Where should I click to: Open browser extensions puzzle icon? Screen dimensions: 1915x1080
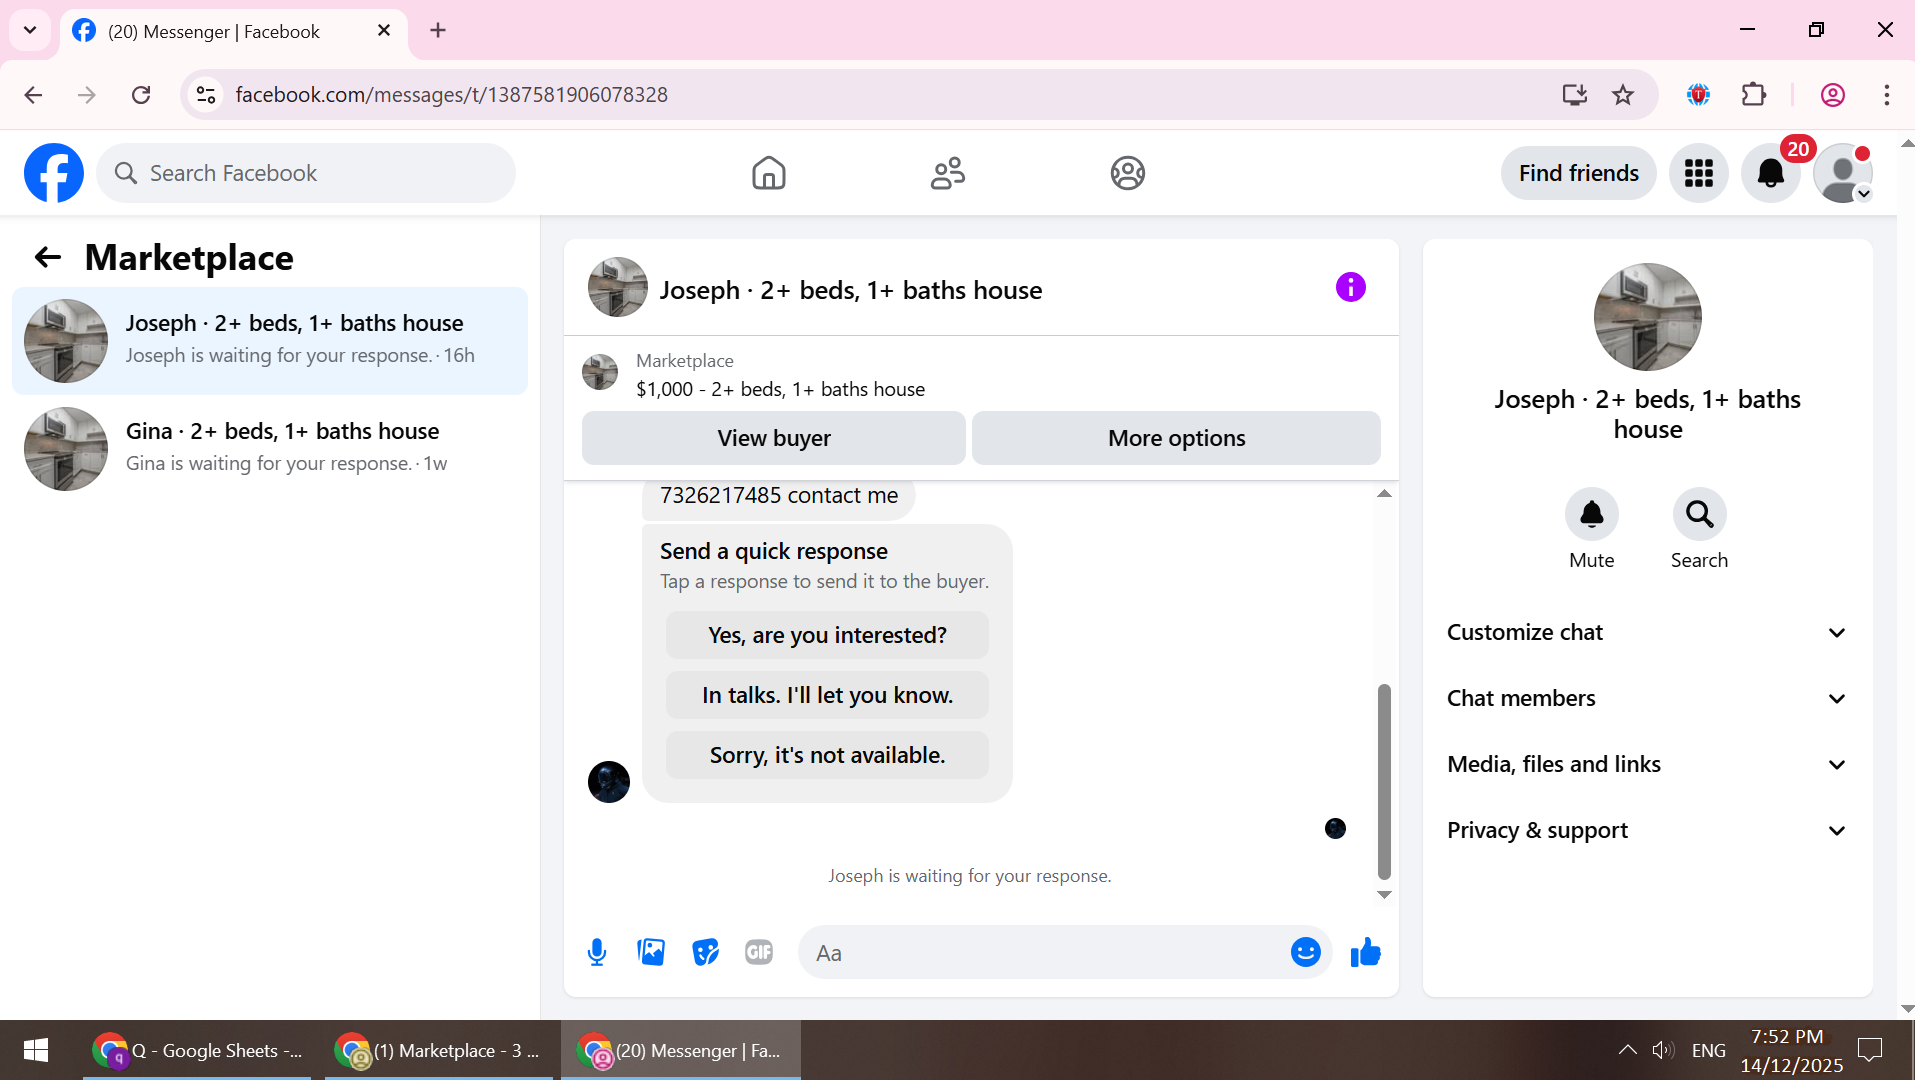[1754, 95]
